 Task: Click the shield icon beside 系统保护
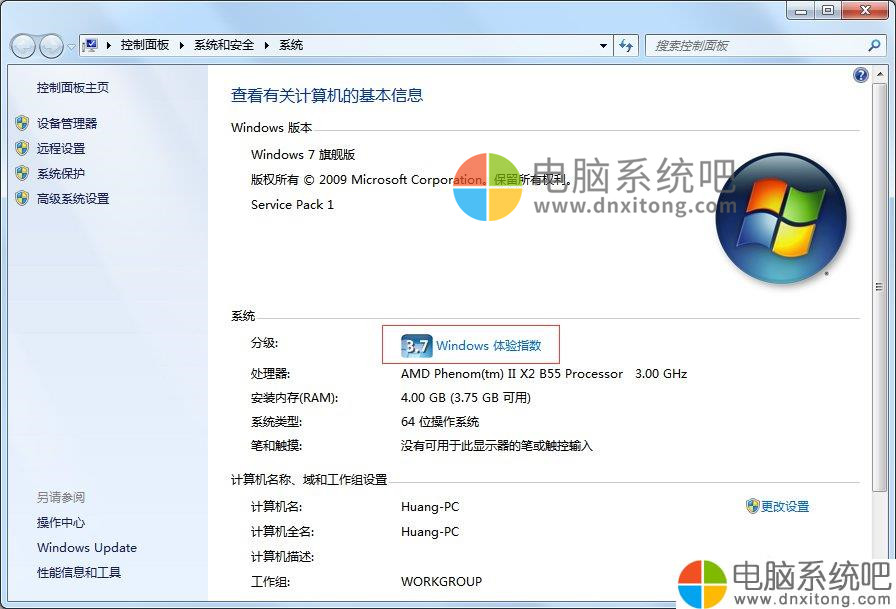[x=22, y=173]
